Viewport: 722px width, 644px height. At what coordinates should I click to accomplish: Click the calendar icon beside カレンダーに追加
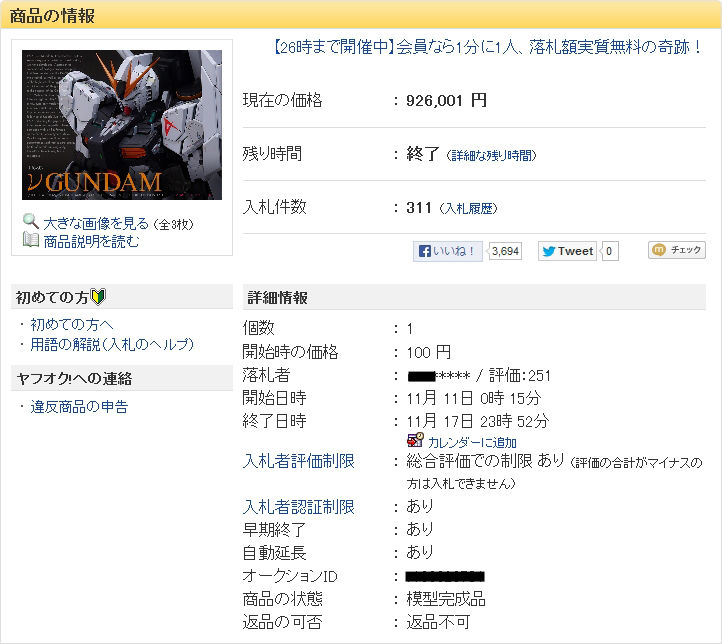pos(415,440)
